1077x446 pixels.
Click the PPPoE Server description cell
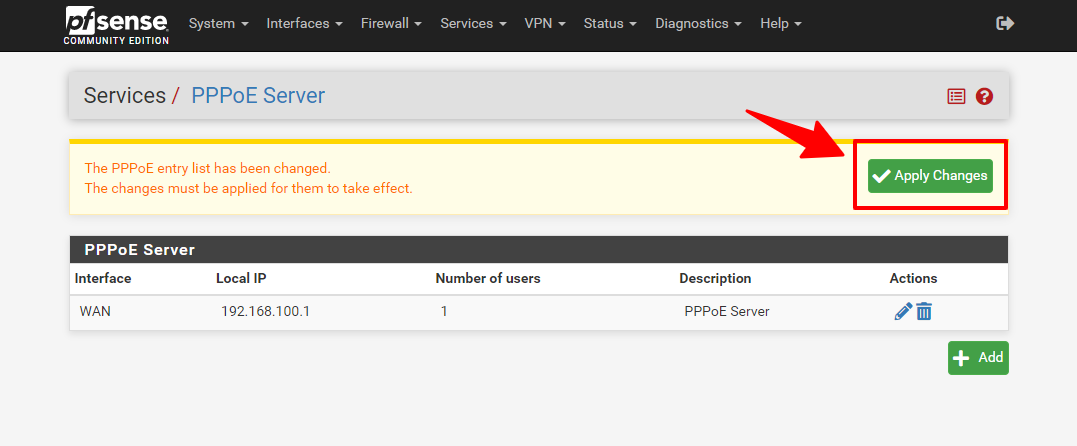pos(726,312)
